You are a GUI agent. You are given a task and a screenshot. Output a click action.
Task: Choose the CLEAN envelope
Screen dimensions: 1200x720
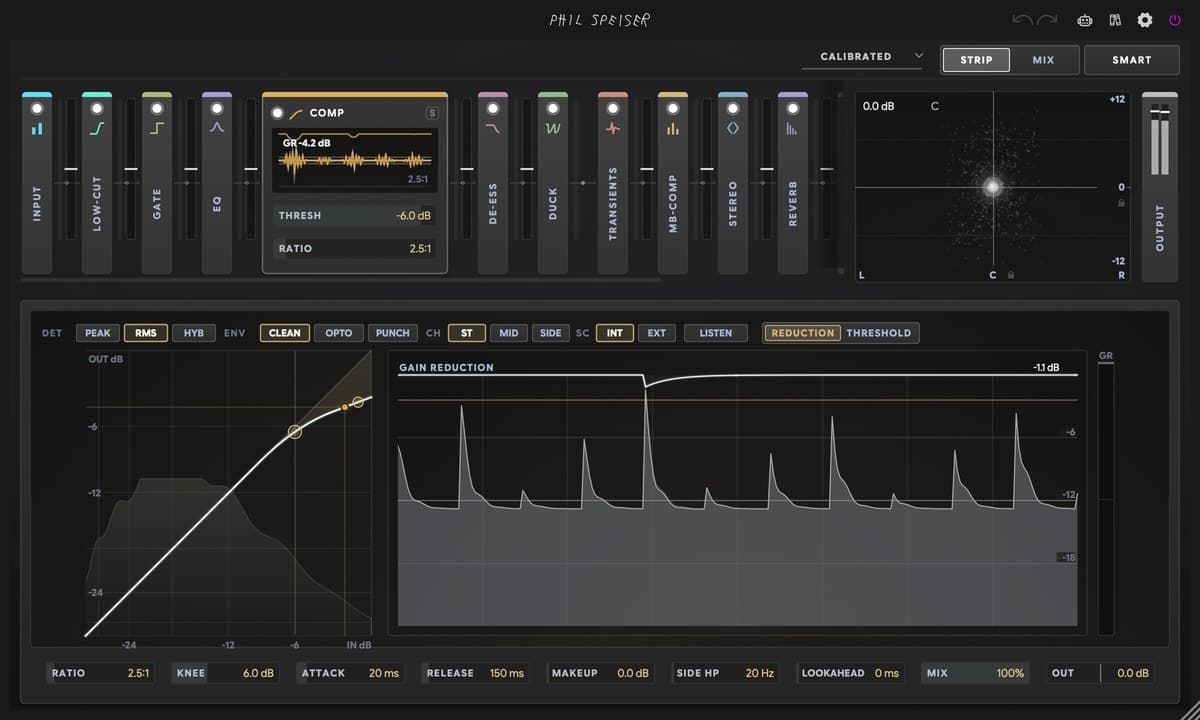285,333
